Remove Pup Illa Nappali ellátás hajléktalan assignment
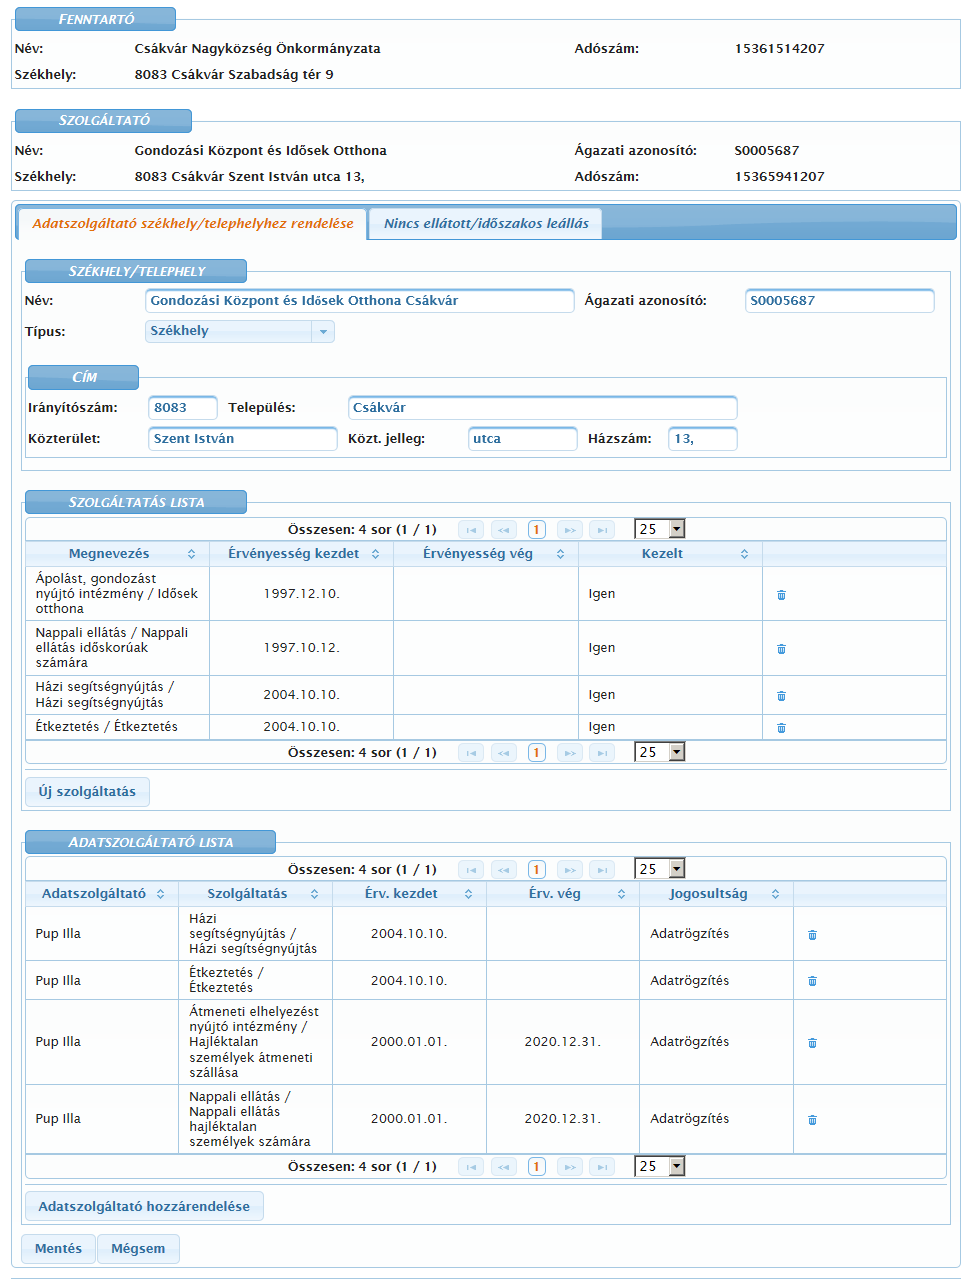This screenshot has width=970, height=1284. coord(812,1120)
